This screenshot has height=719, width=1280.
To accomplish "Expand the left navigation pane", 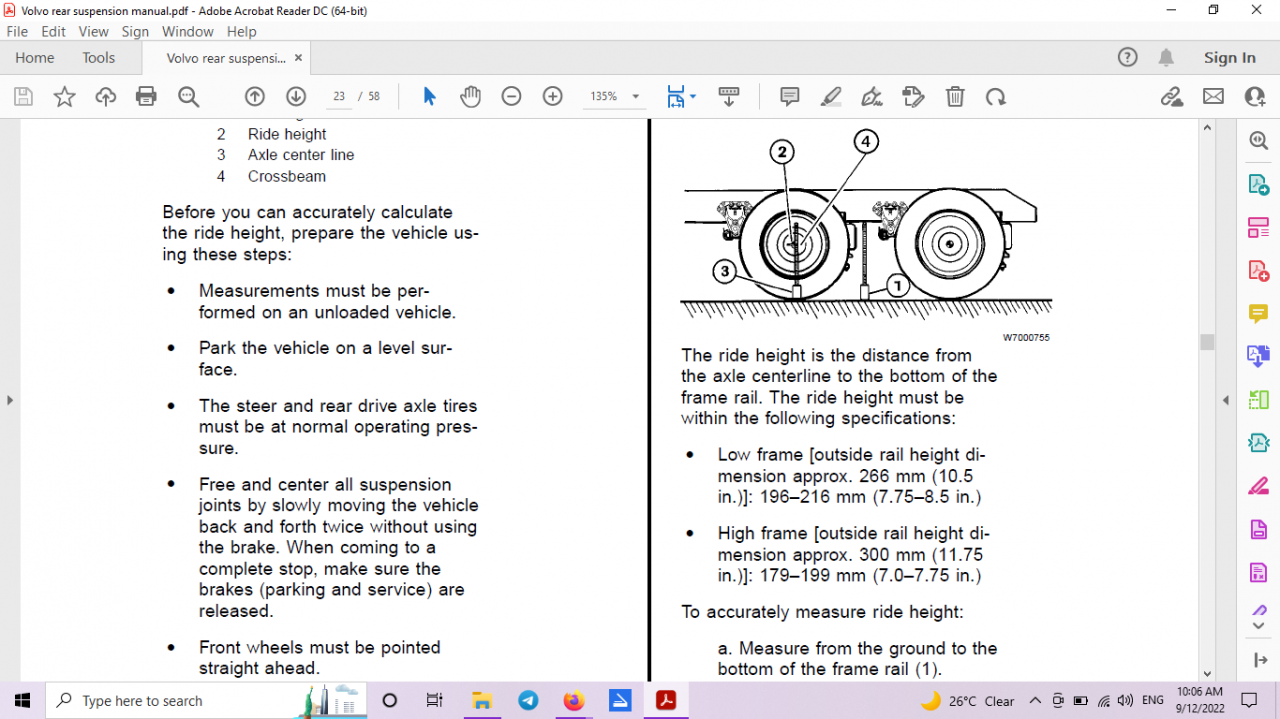I will pos(10,400).
